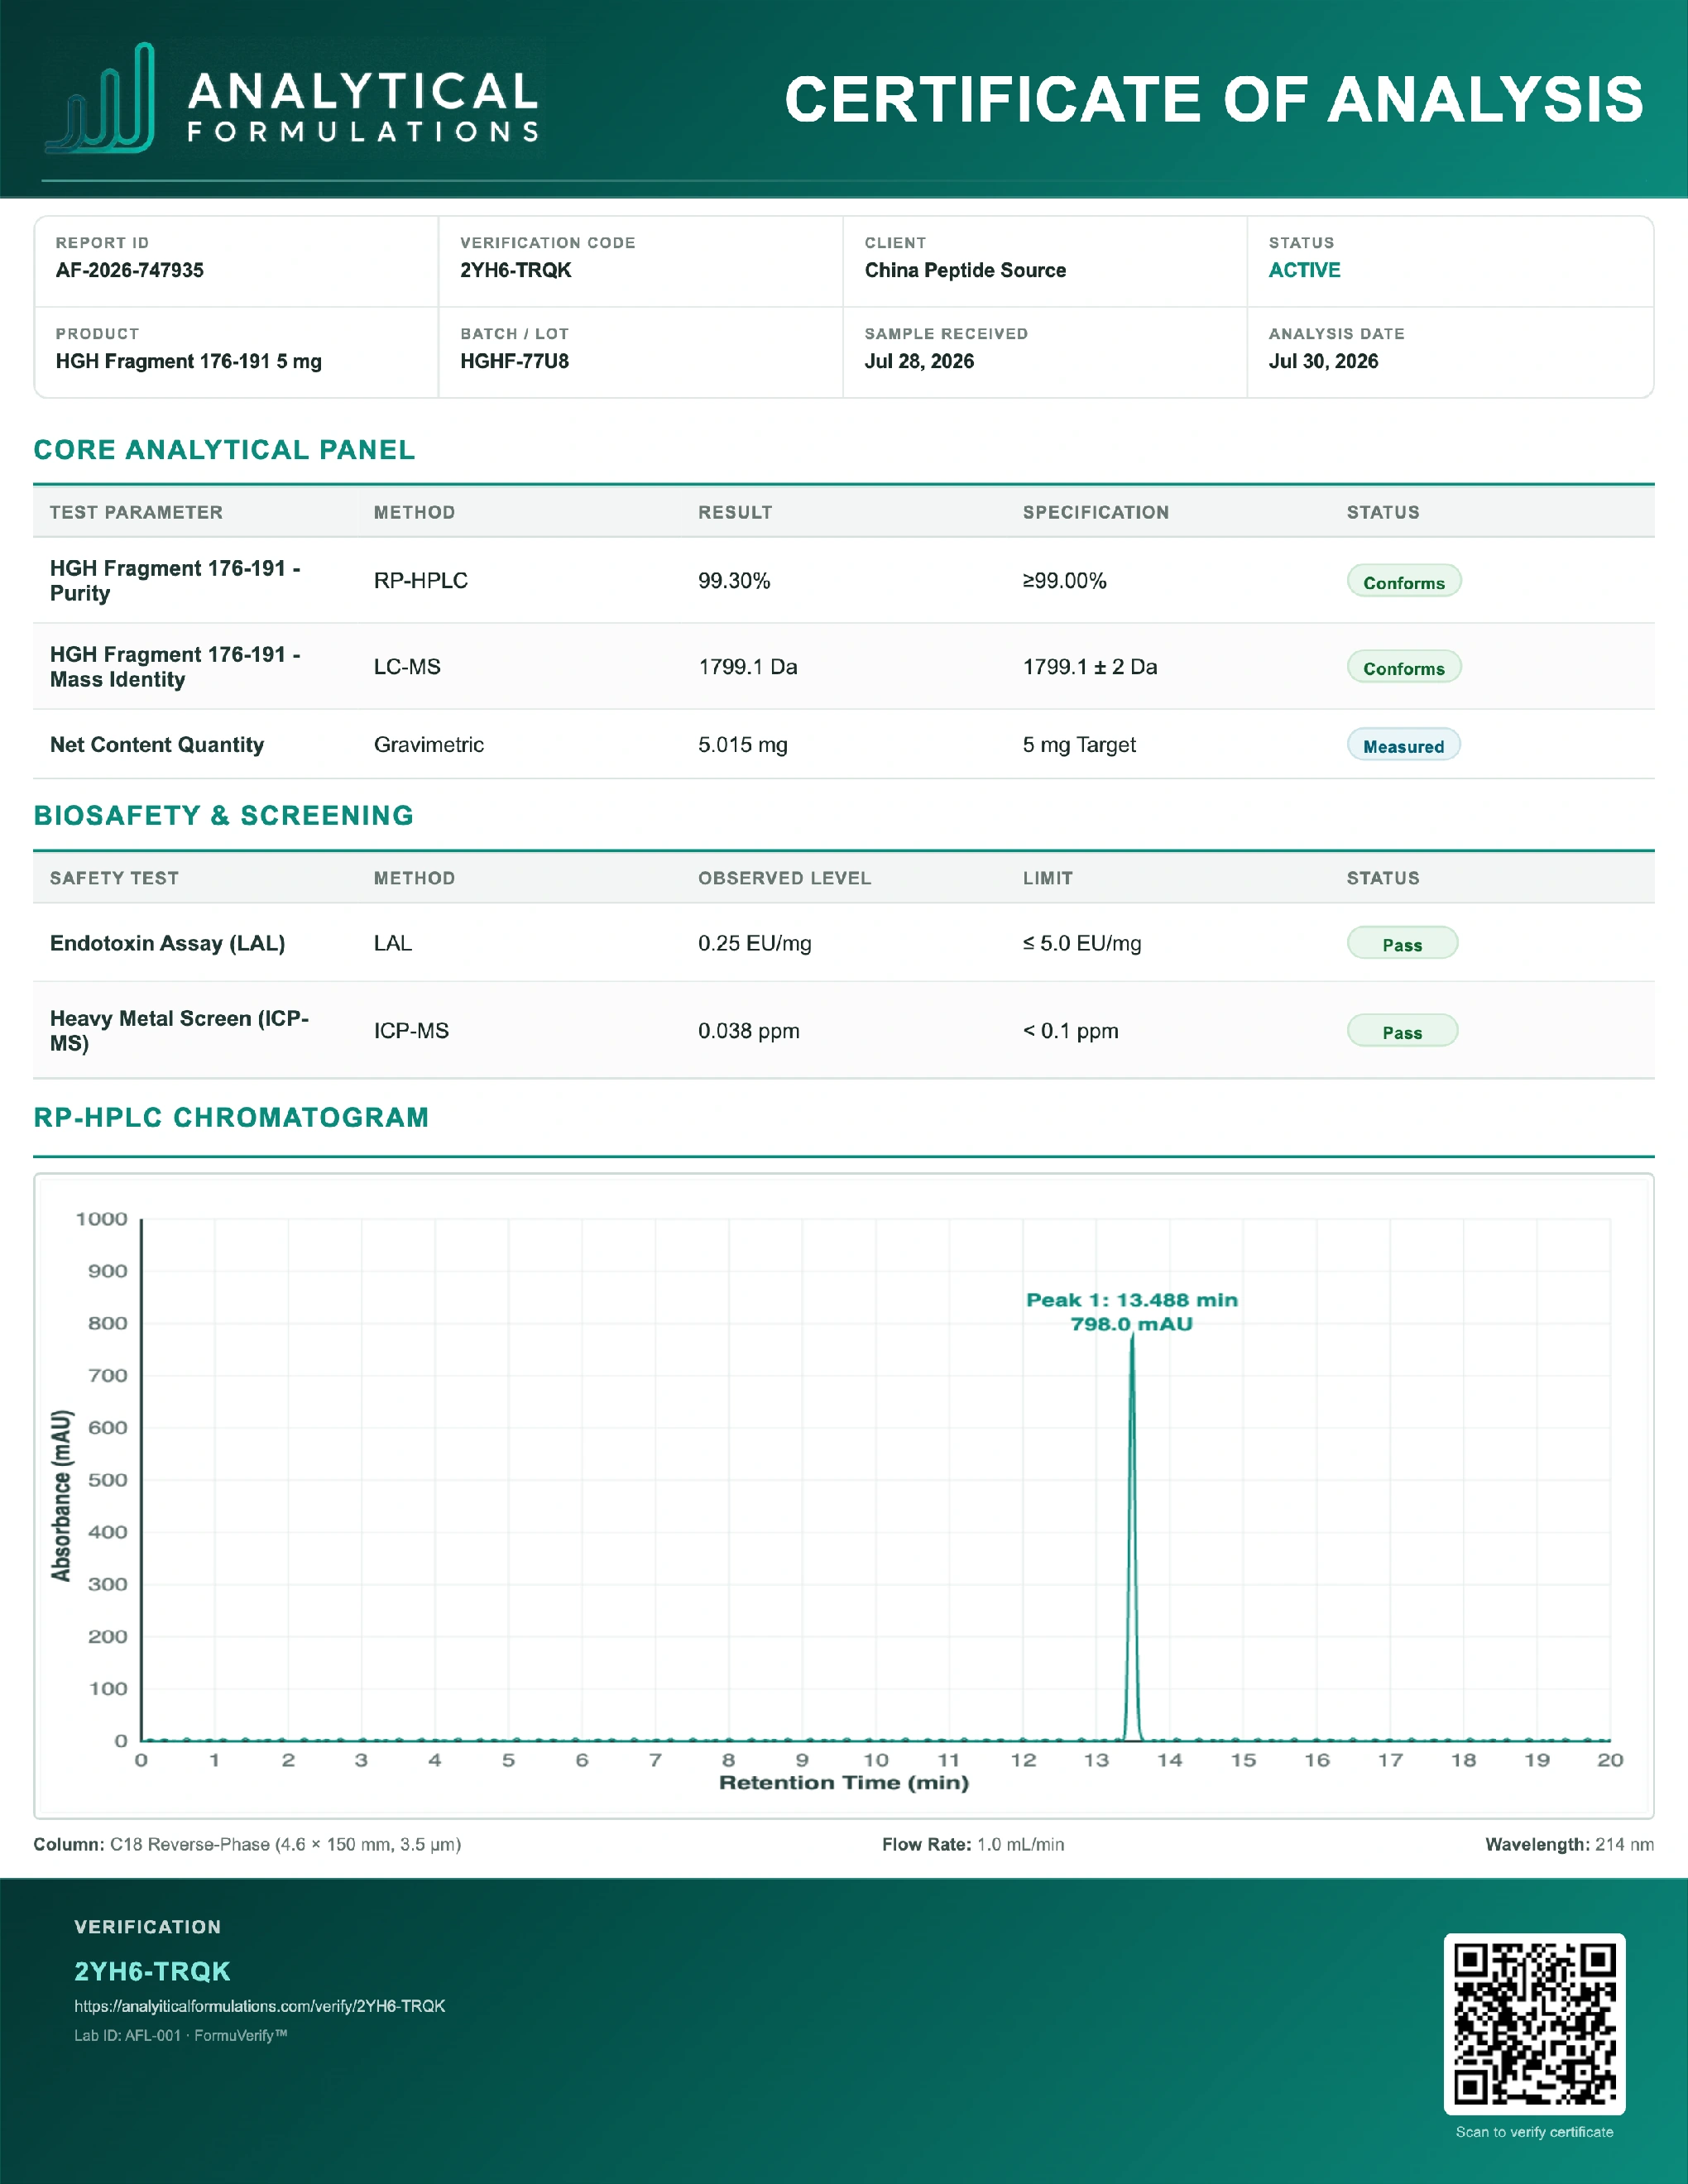This screenshot has width=1688, height=2184.
Task: Select the report ID AF-2026-747935
Action: tap(130, 270)
